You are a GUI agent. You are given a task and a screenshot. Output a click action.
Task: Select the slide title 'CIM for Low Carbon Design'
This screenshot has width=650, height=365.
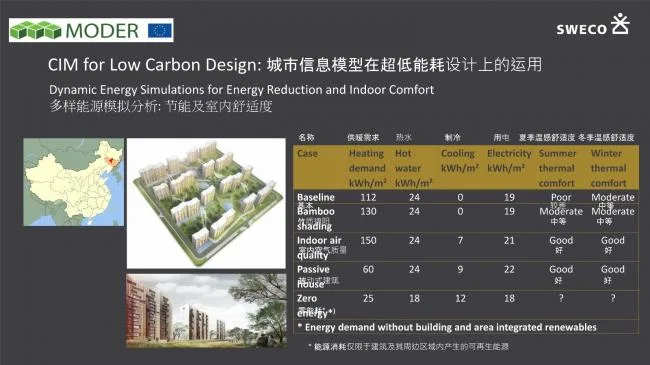point(154,65)
